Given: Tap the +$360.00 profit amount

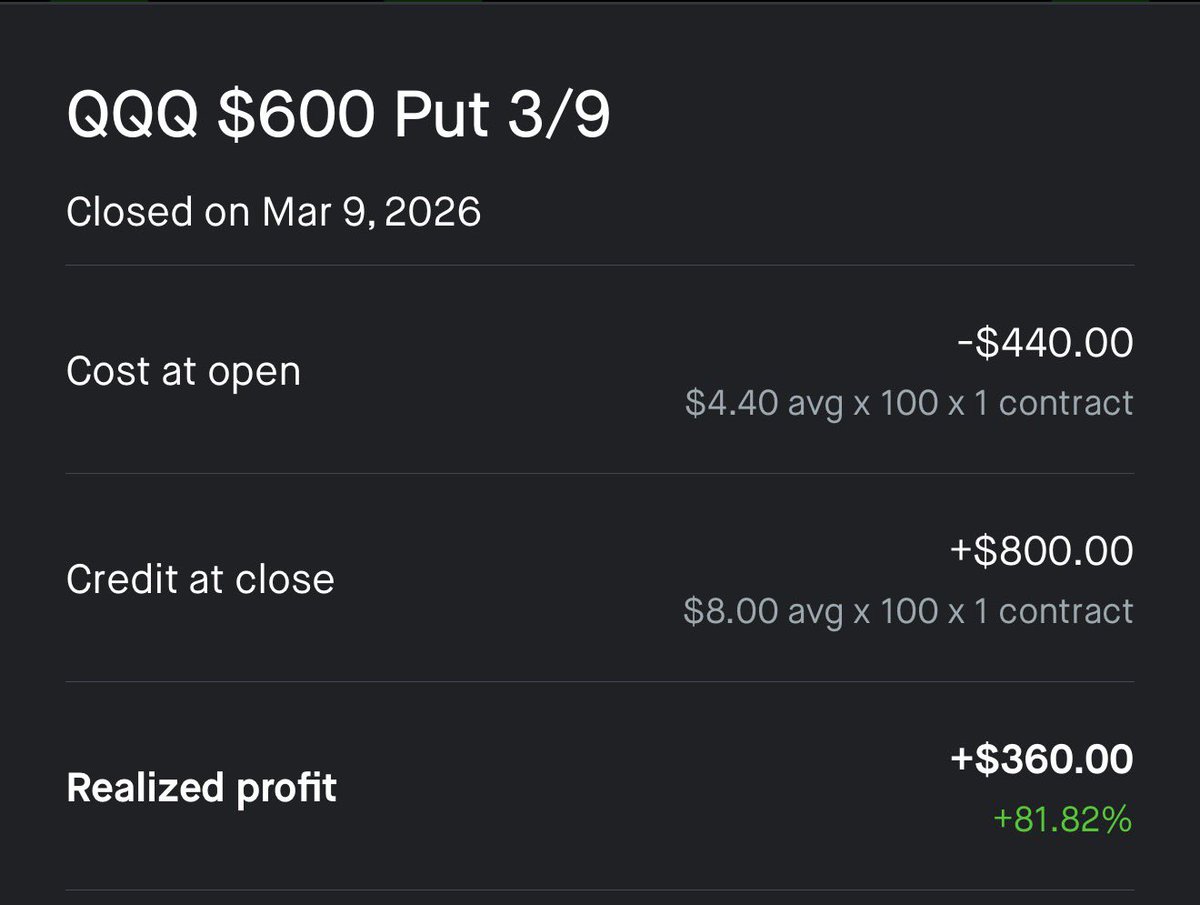Looking at the screenshot, I should [x=1041, y=760].
